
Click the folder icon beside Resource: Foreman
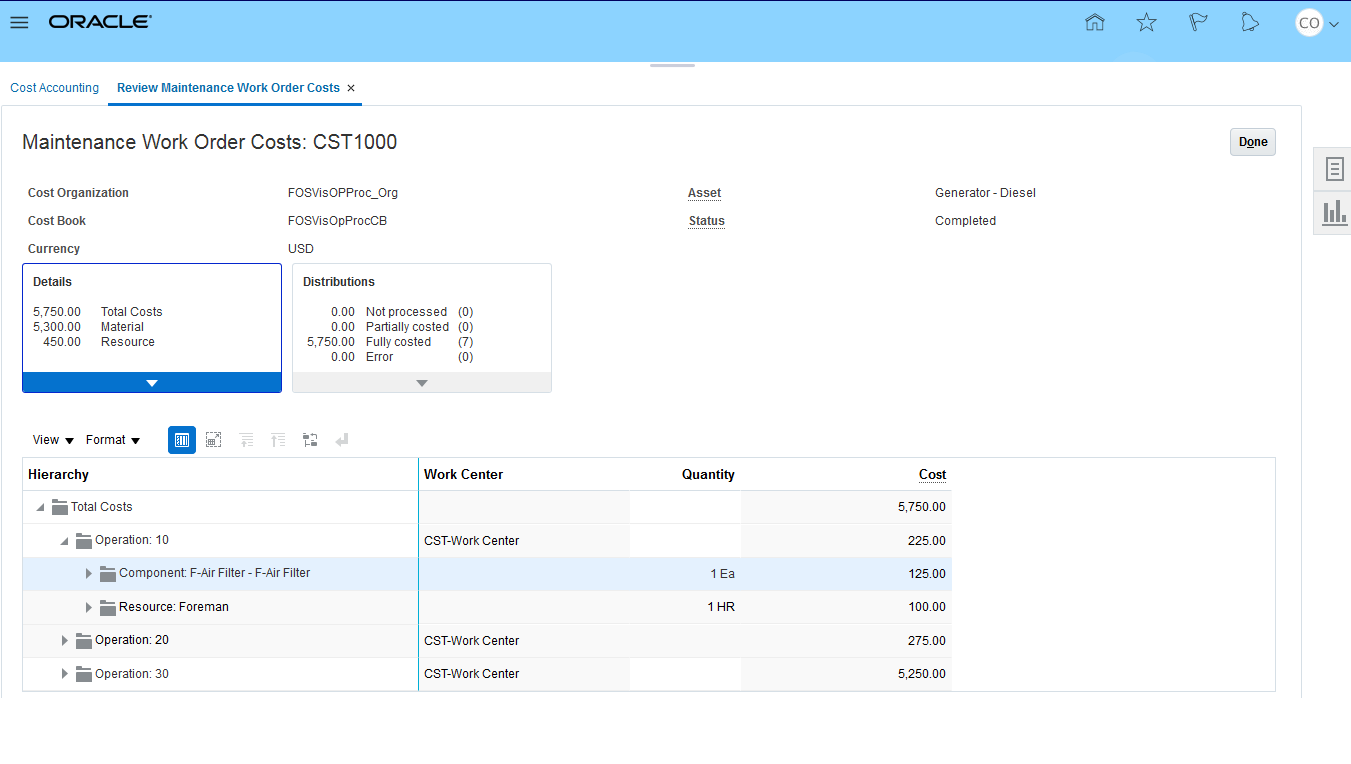(108, 607)
